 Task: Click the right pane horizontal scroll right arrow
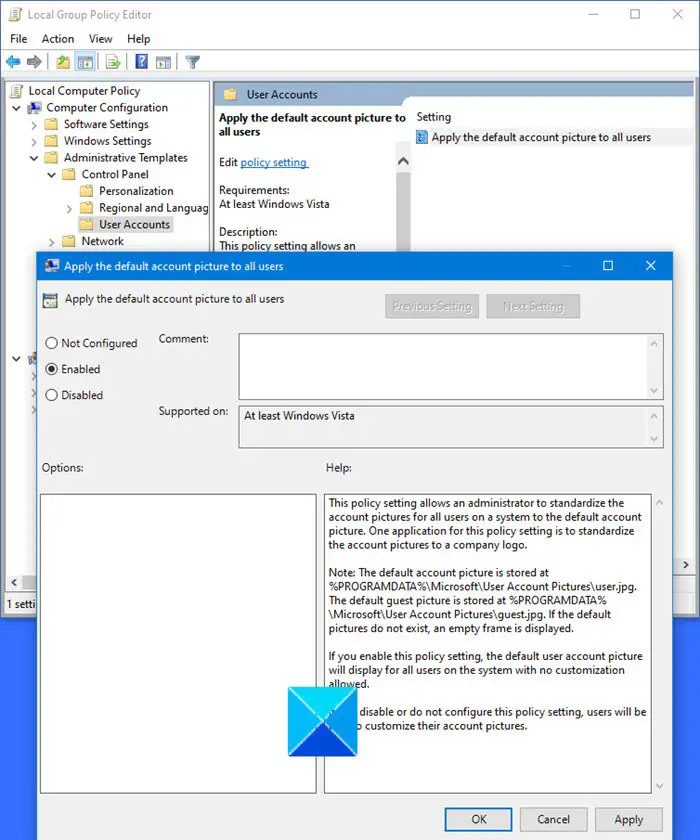pos(686,565)
